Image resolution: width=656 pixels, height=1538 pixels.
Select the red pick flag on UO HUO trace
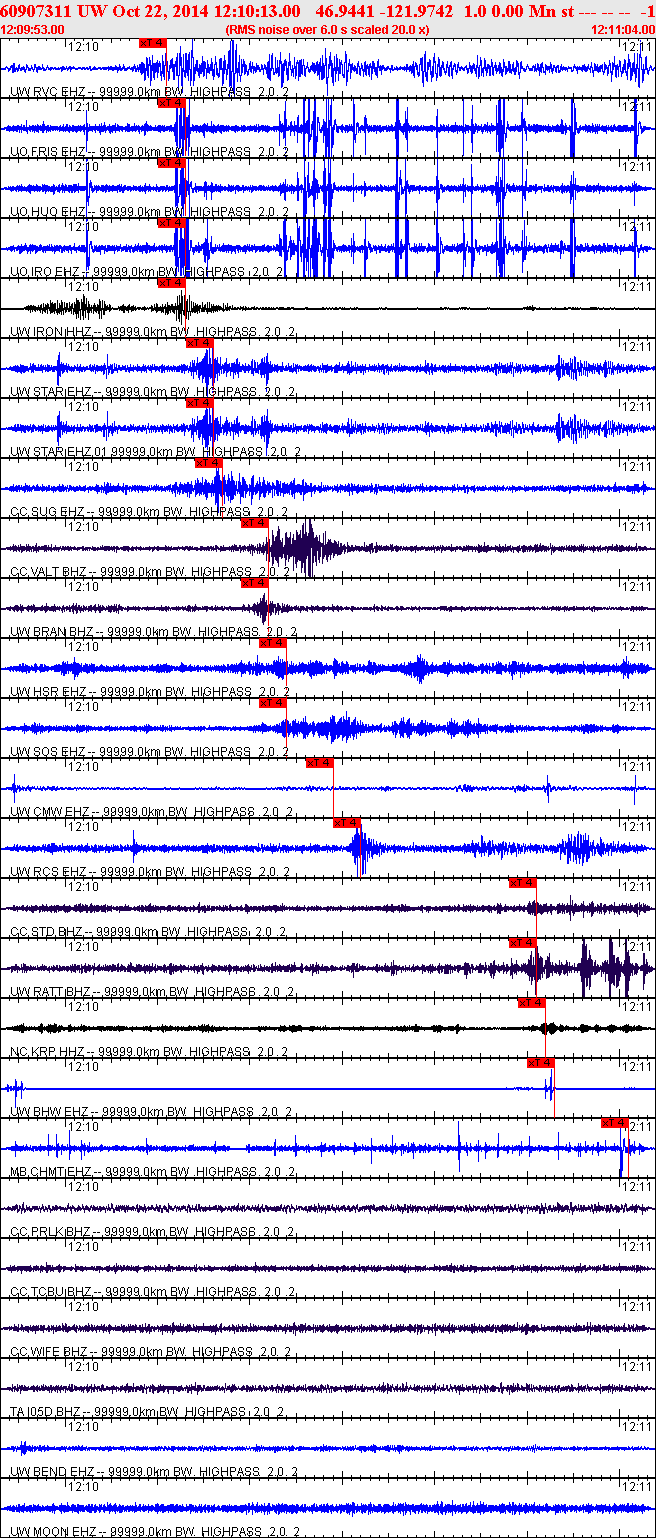pyautogui.click(x=172, y=163)
